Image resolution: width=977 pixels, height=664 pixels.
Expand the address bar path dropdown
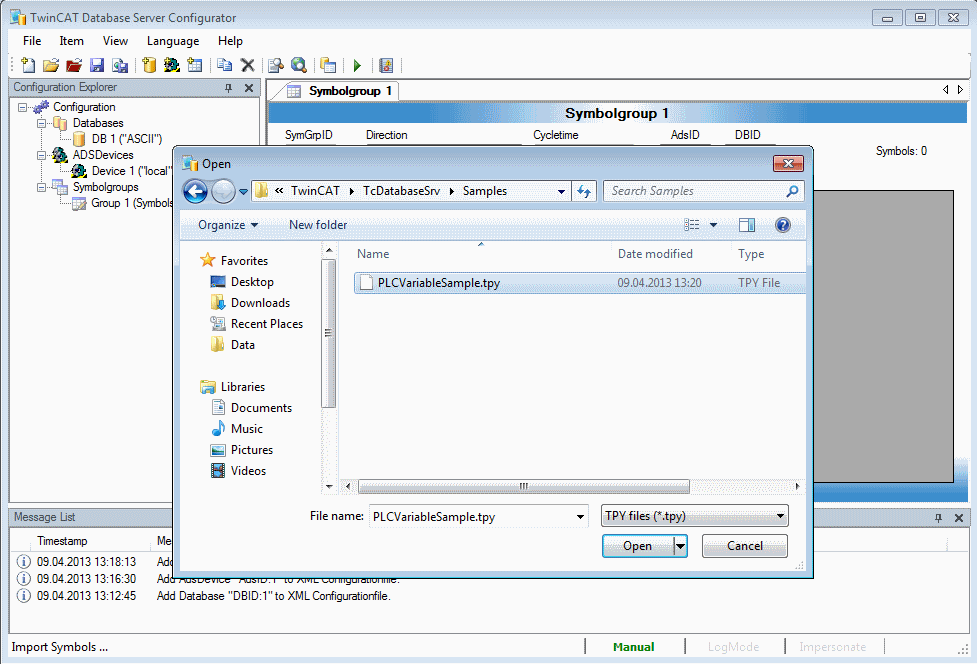click(x=561, y=192)
